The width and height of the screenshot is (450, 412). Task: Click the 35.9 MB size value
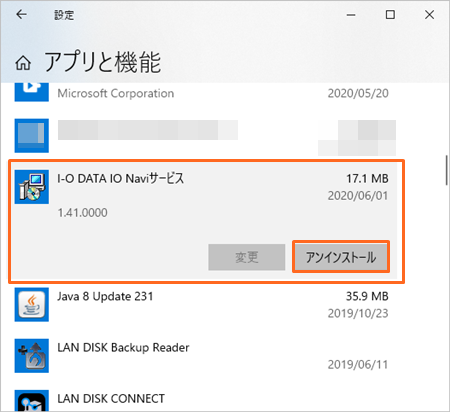[367, 296]
